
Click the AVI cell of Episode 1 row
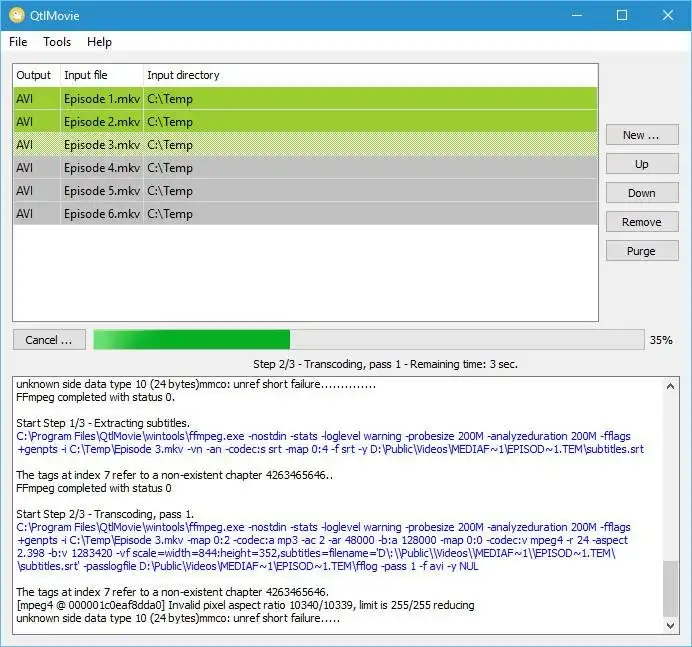pyautogui.click(x=37, y=99)
